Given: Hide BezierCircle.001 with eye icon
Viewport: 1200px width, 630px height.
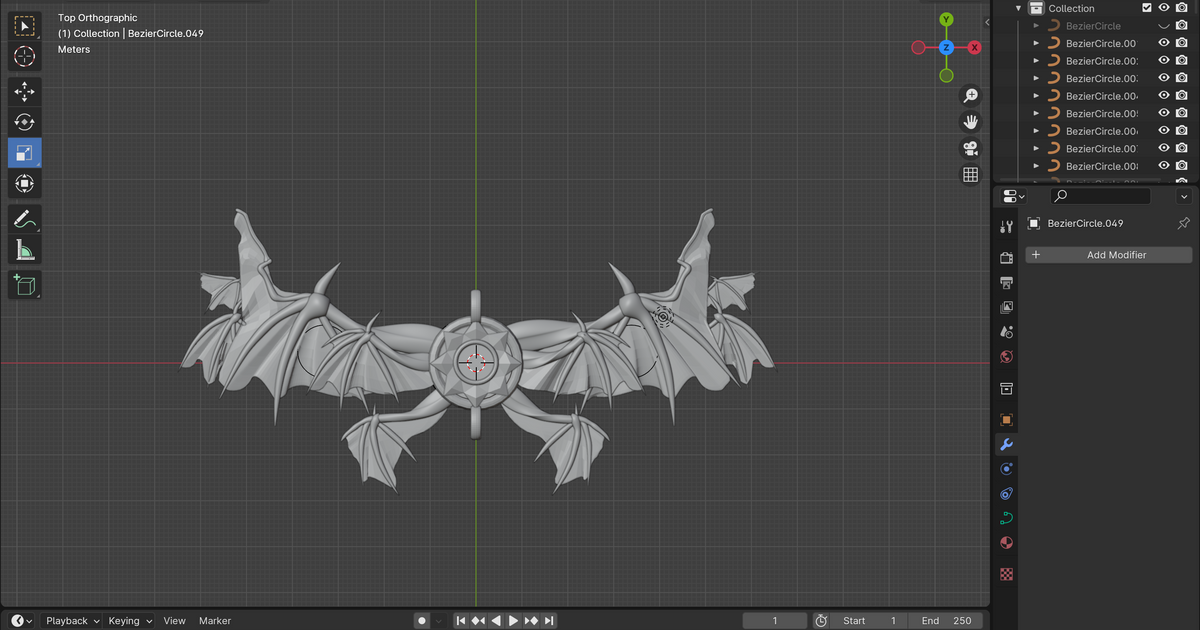Looking at the screenshot, I should point(1164,43).
